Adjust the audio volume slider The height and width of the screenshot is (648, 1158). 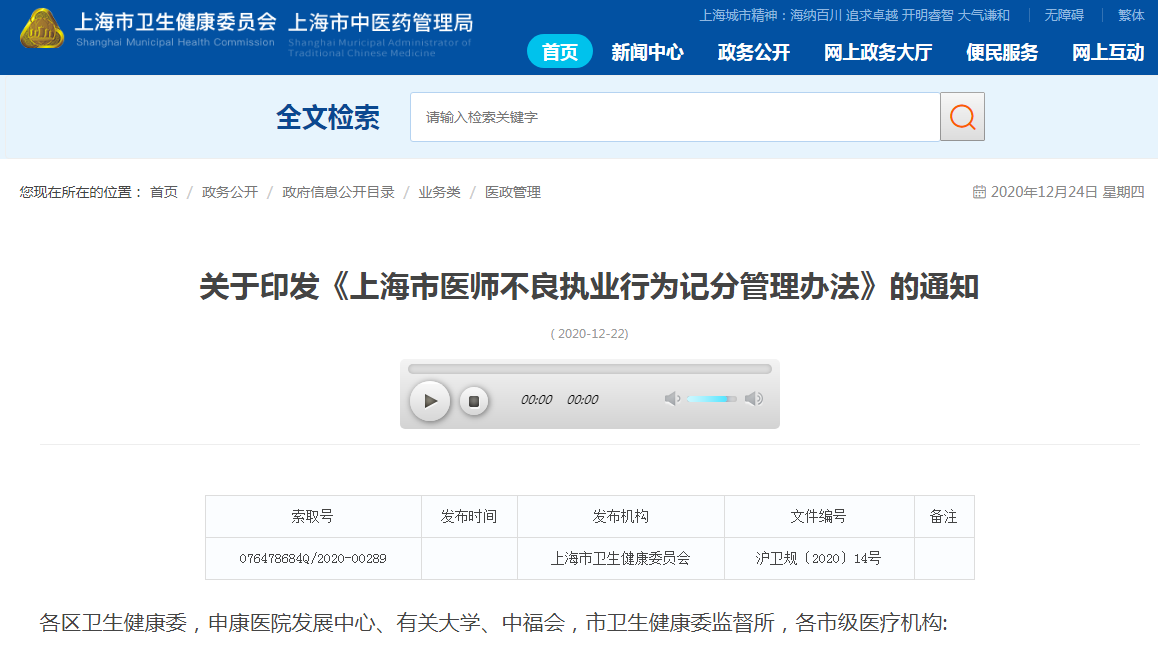(712, 399)
